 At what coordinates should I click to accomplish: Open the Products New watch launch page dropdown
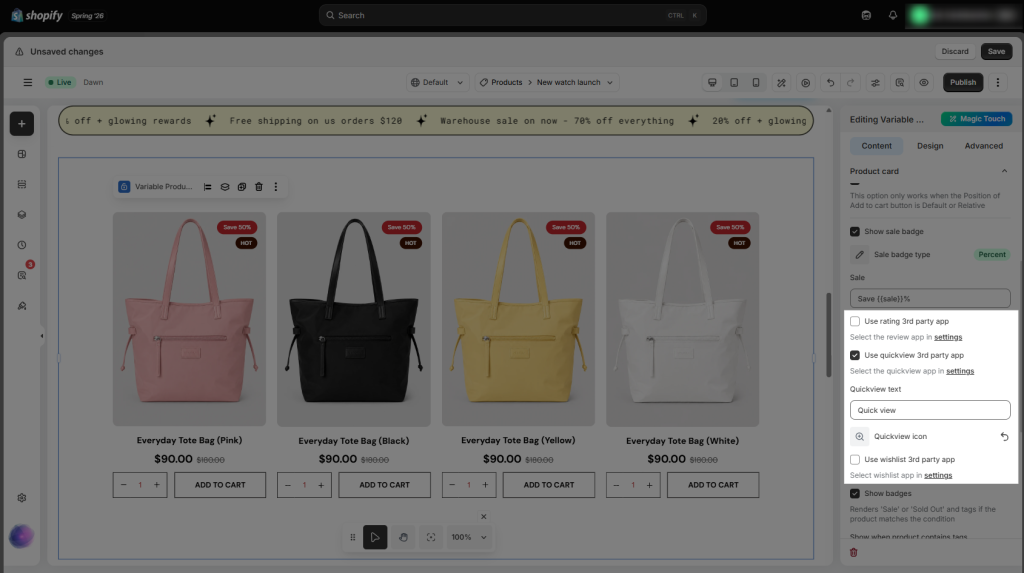click(547, 82)
